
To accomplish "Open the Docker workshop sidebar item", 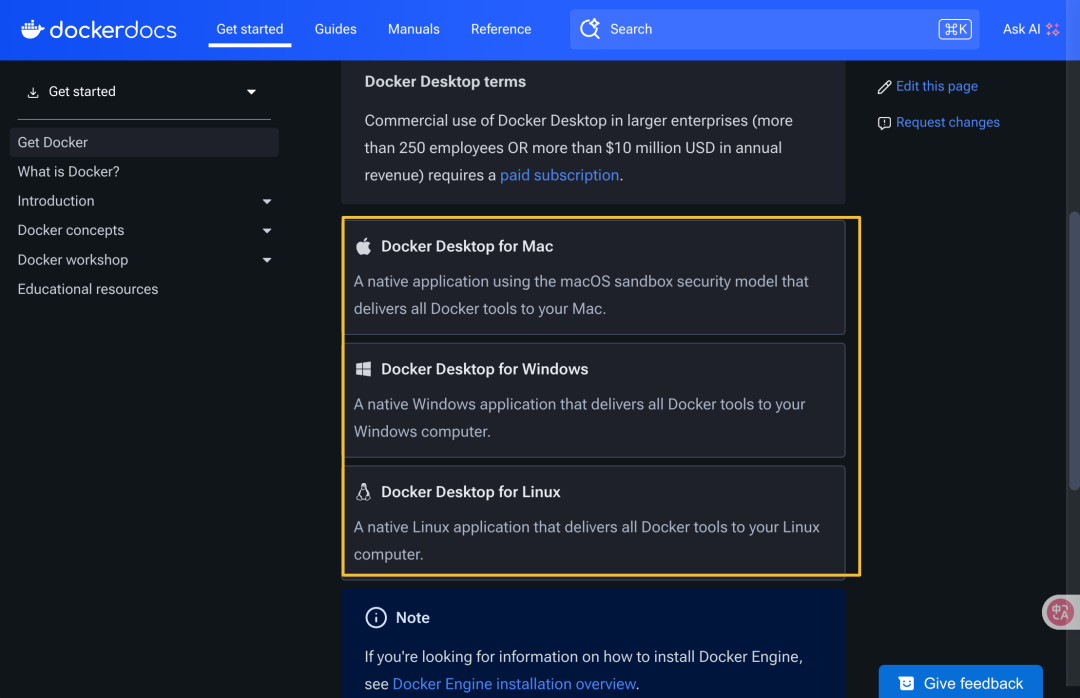I will click(73, 260).
